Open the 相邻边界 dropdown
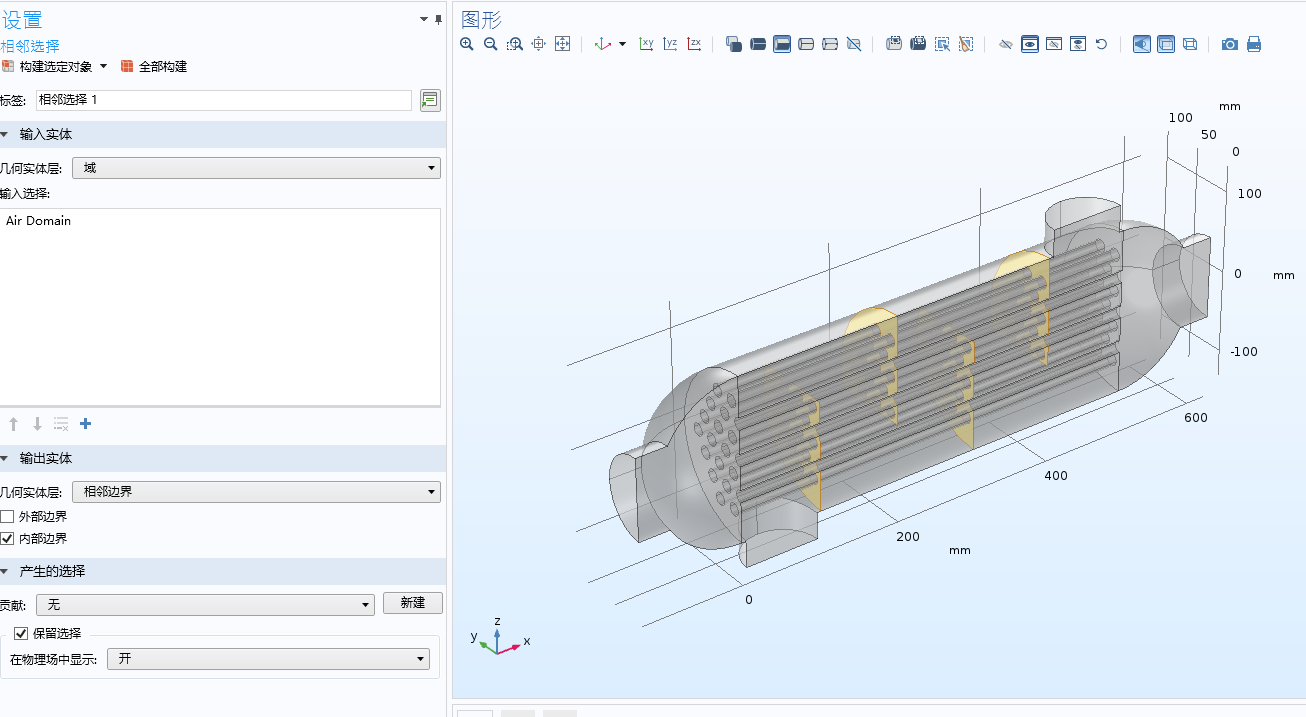 point(256,492)
